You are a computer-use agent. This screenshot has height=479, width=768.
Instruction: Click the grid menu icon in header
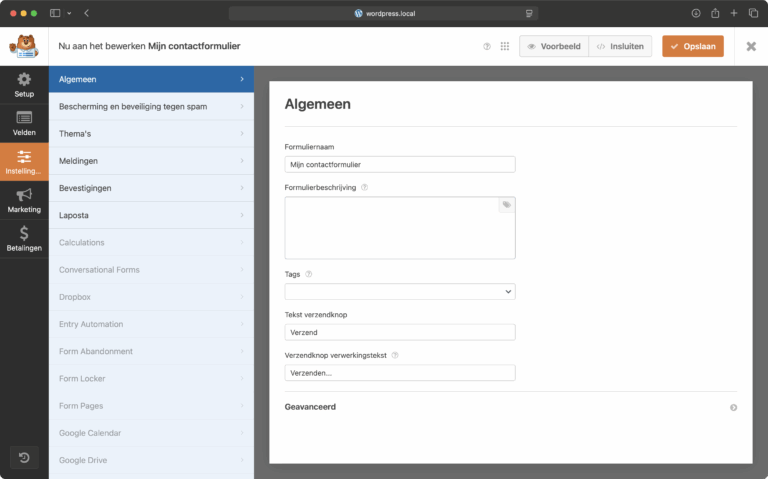[504, 46]
